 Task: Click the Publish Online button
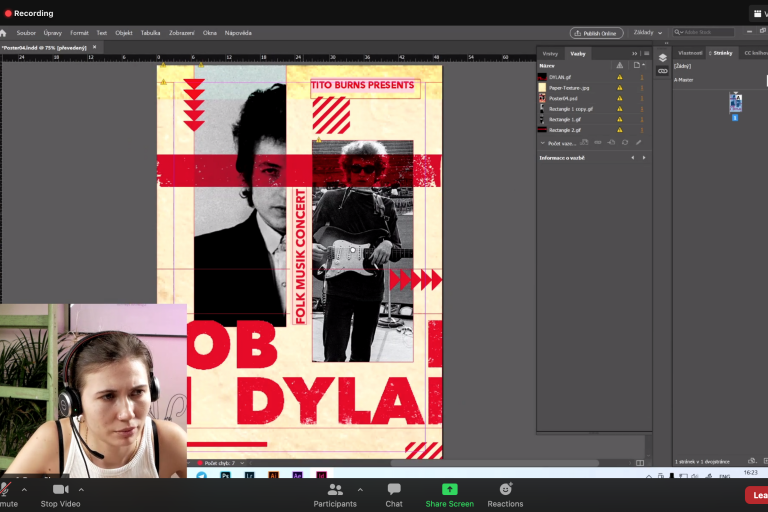[597, 32]
